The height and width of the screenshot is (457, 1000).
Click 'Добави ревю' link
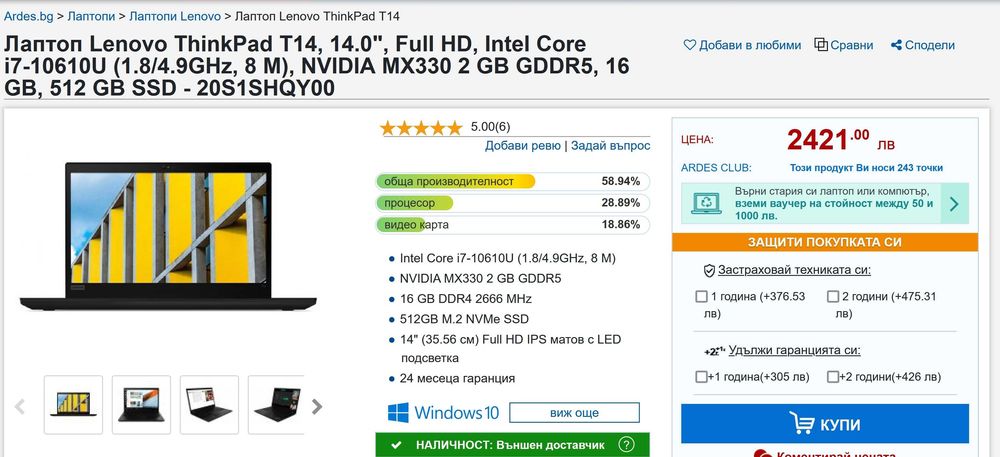click(x=523, y=146)
